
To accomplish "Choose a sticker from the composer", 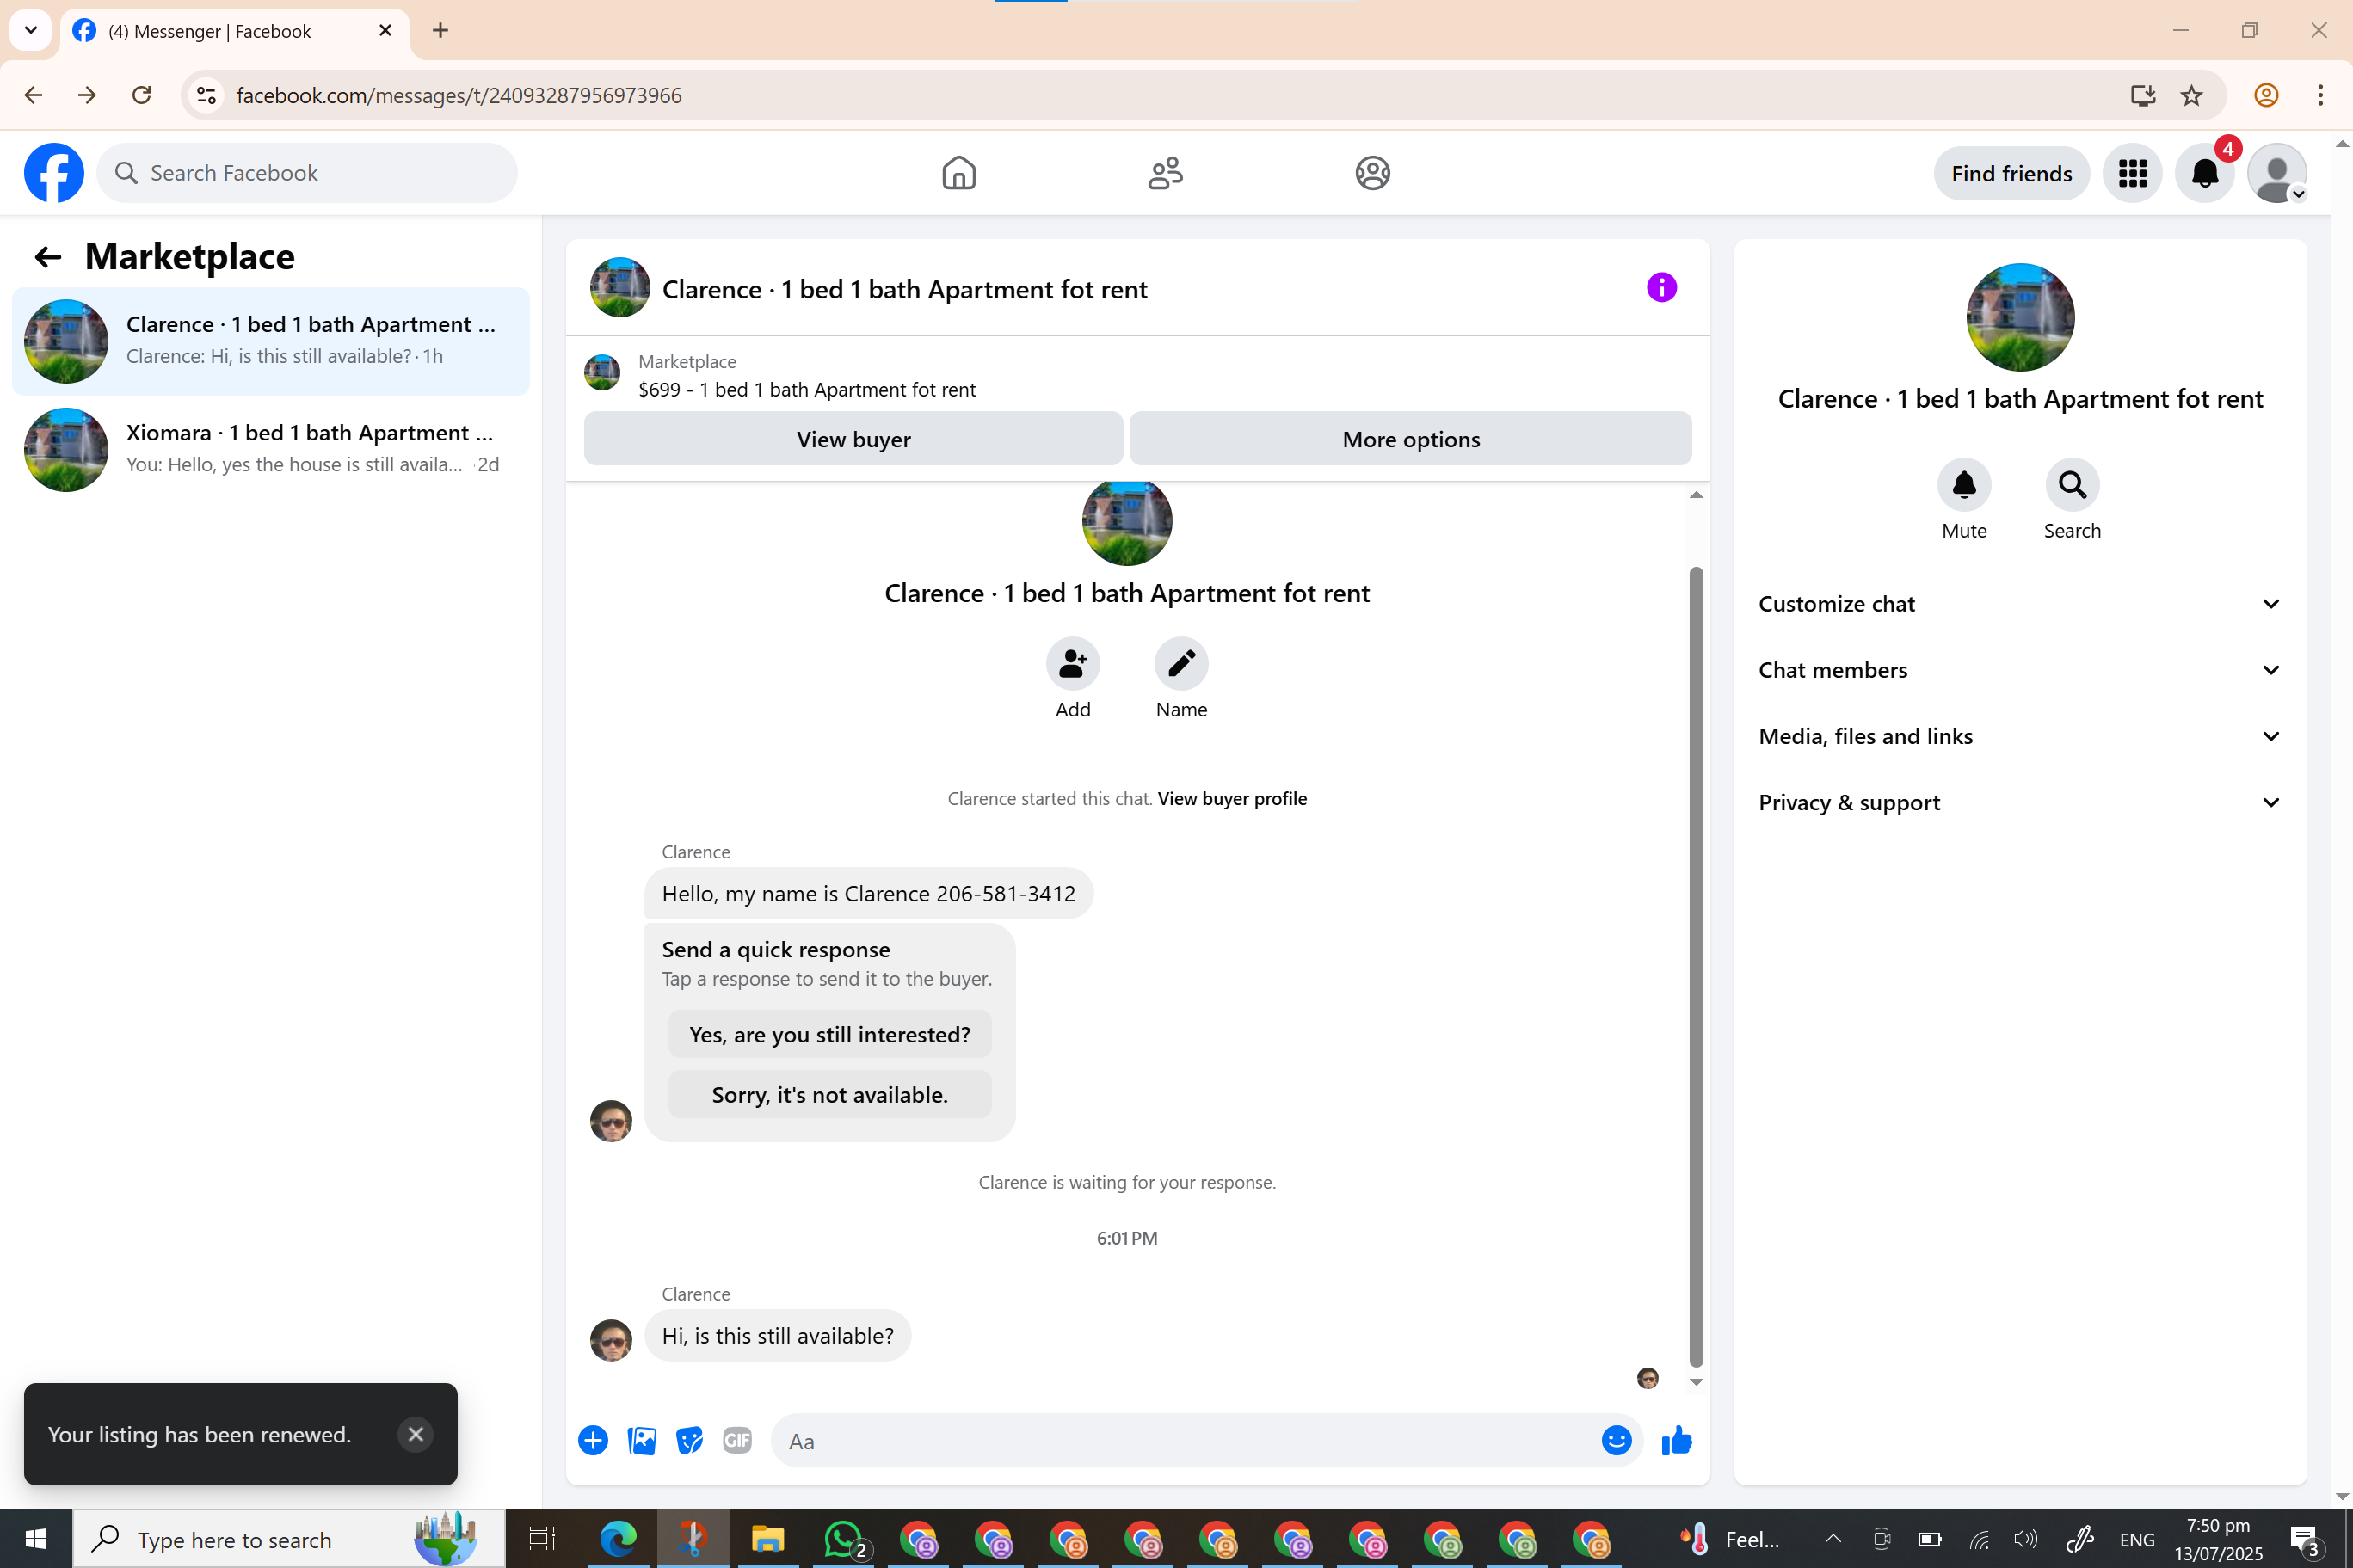I will pos(689,1440).
